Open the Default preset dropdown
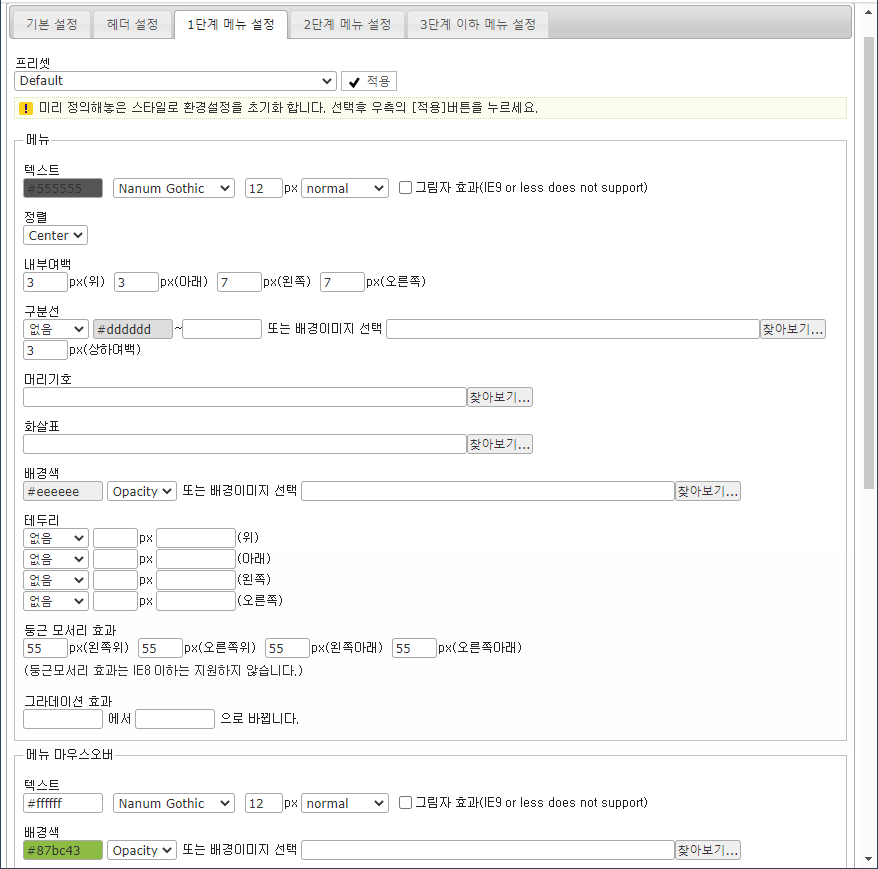The image size is (878, 869). coord(175,81)
